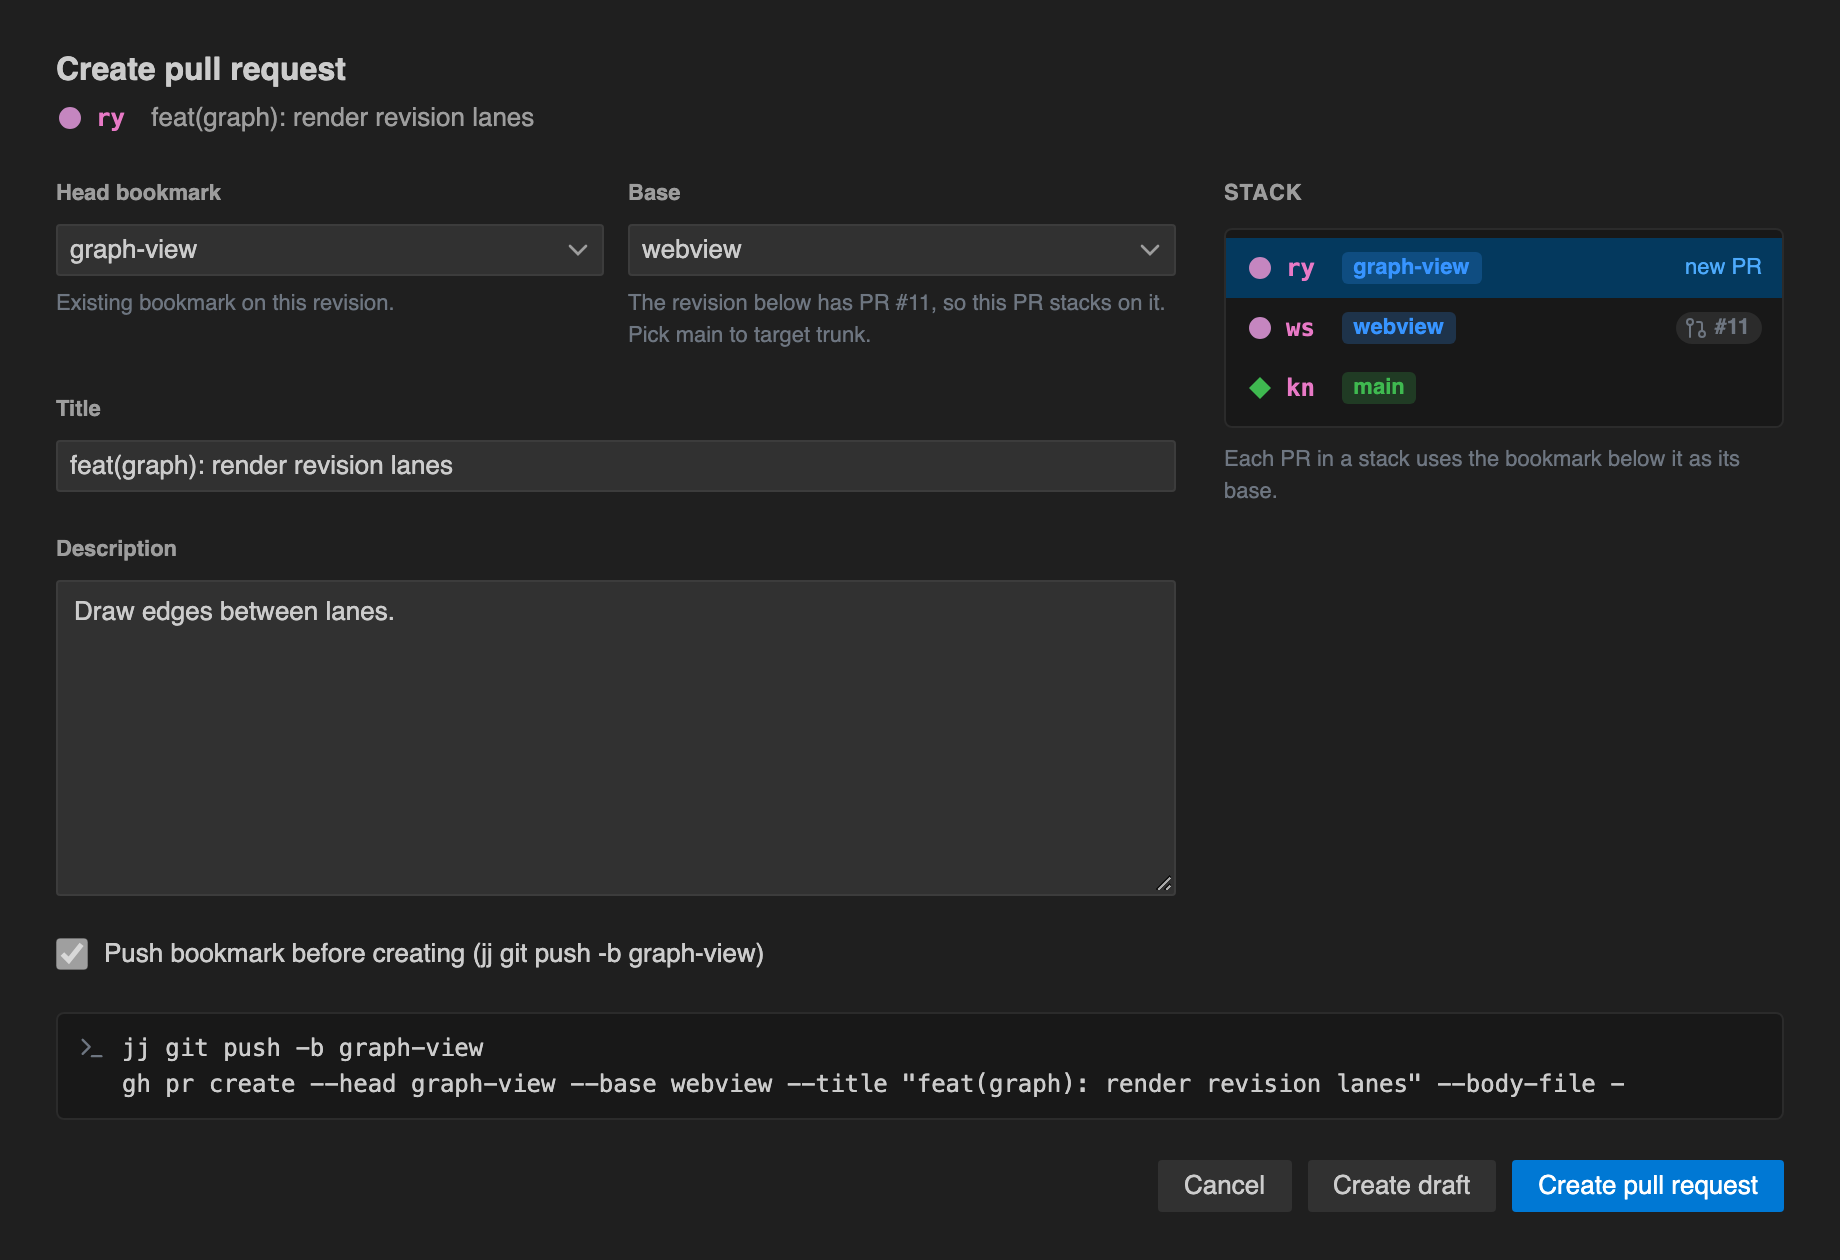Image resolution: width=1840 pixels, height=1260 pixels.
Task: Click the Create pull request button
Action: 1647,1186
